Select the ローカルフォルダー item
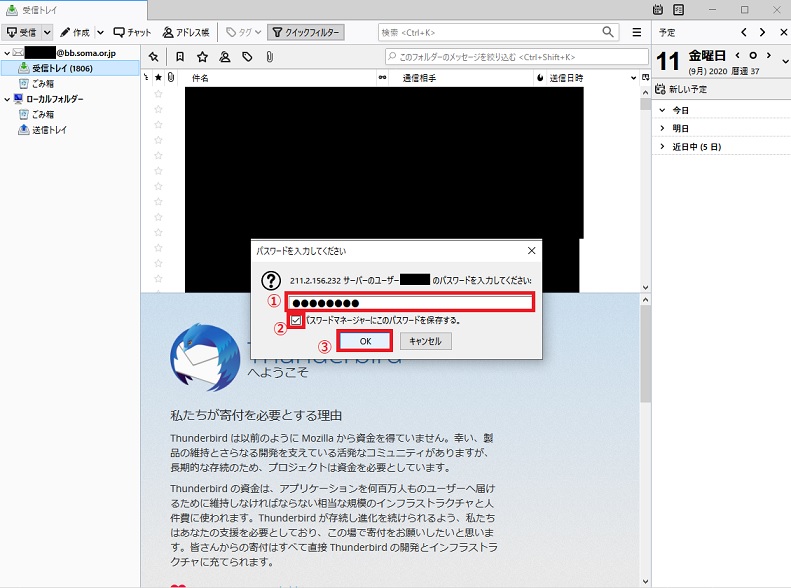Image resolution: width=791 pixels, height=588 pixels. (54, 99)
